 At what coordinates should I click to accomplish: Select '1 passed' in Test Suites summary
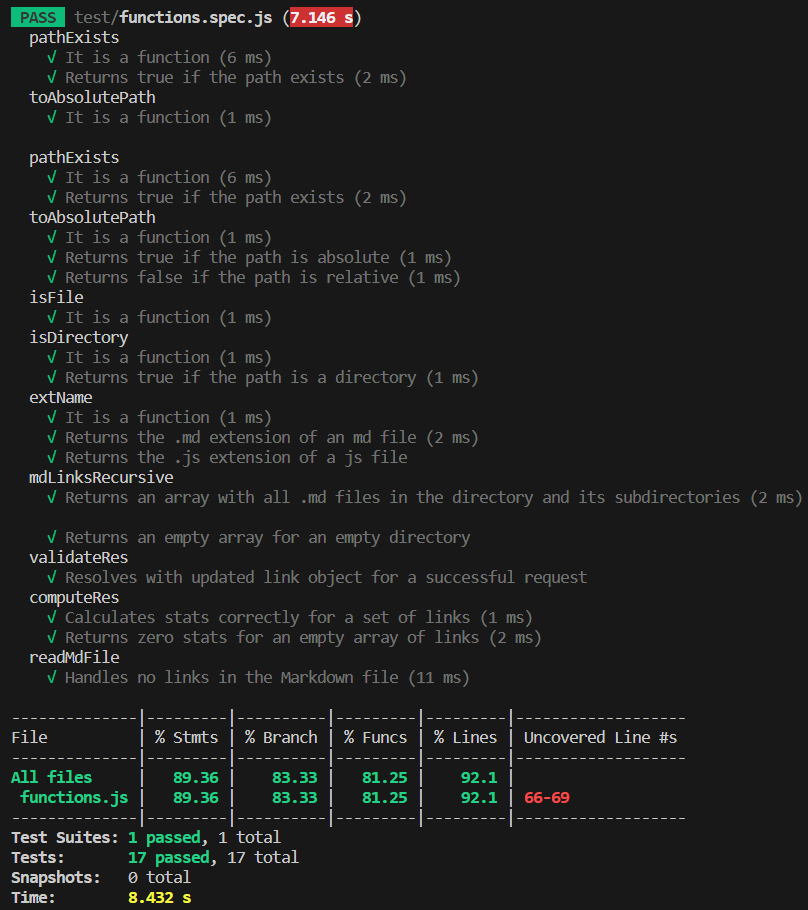click(x=164, y=837)
